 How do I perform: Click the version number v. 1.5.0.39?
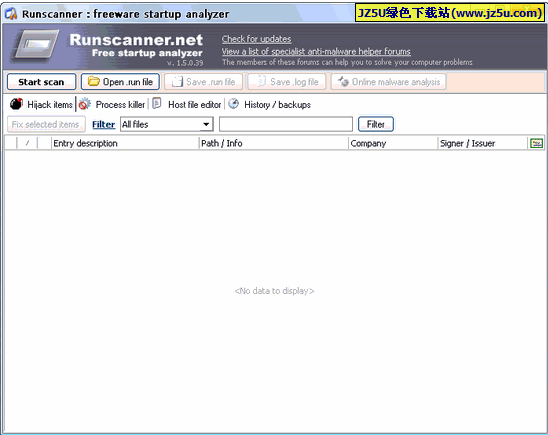coord(185,63)
